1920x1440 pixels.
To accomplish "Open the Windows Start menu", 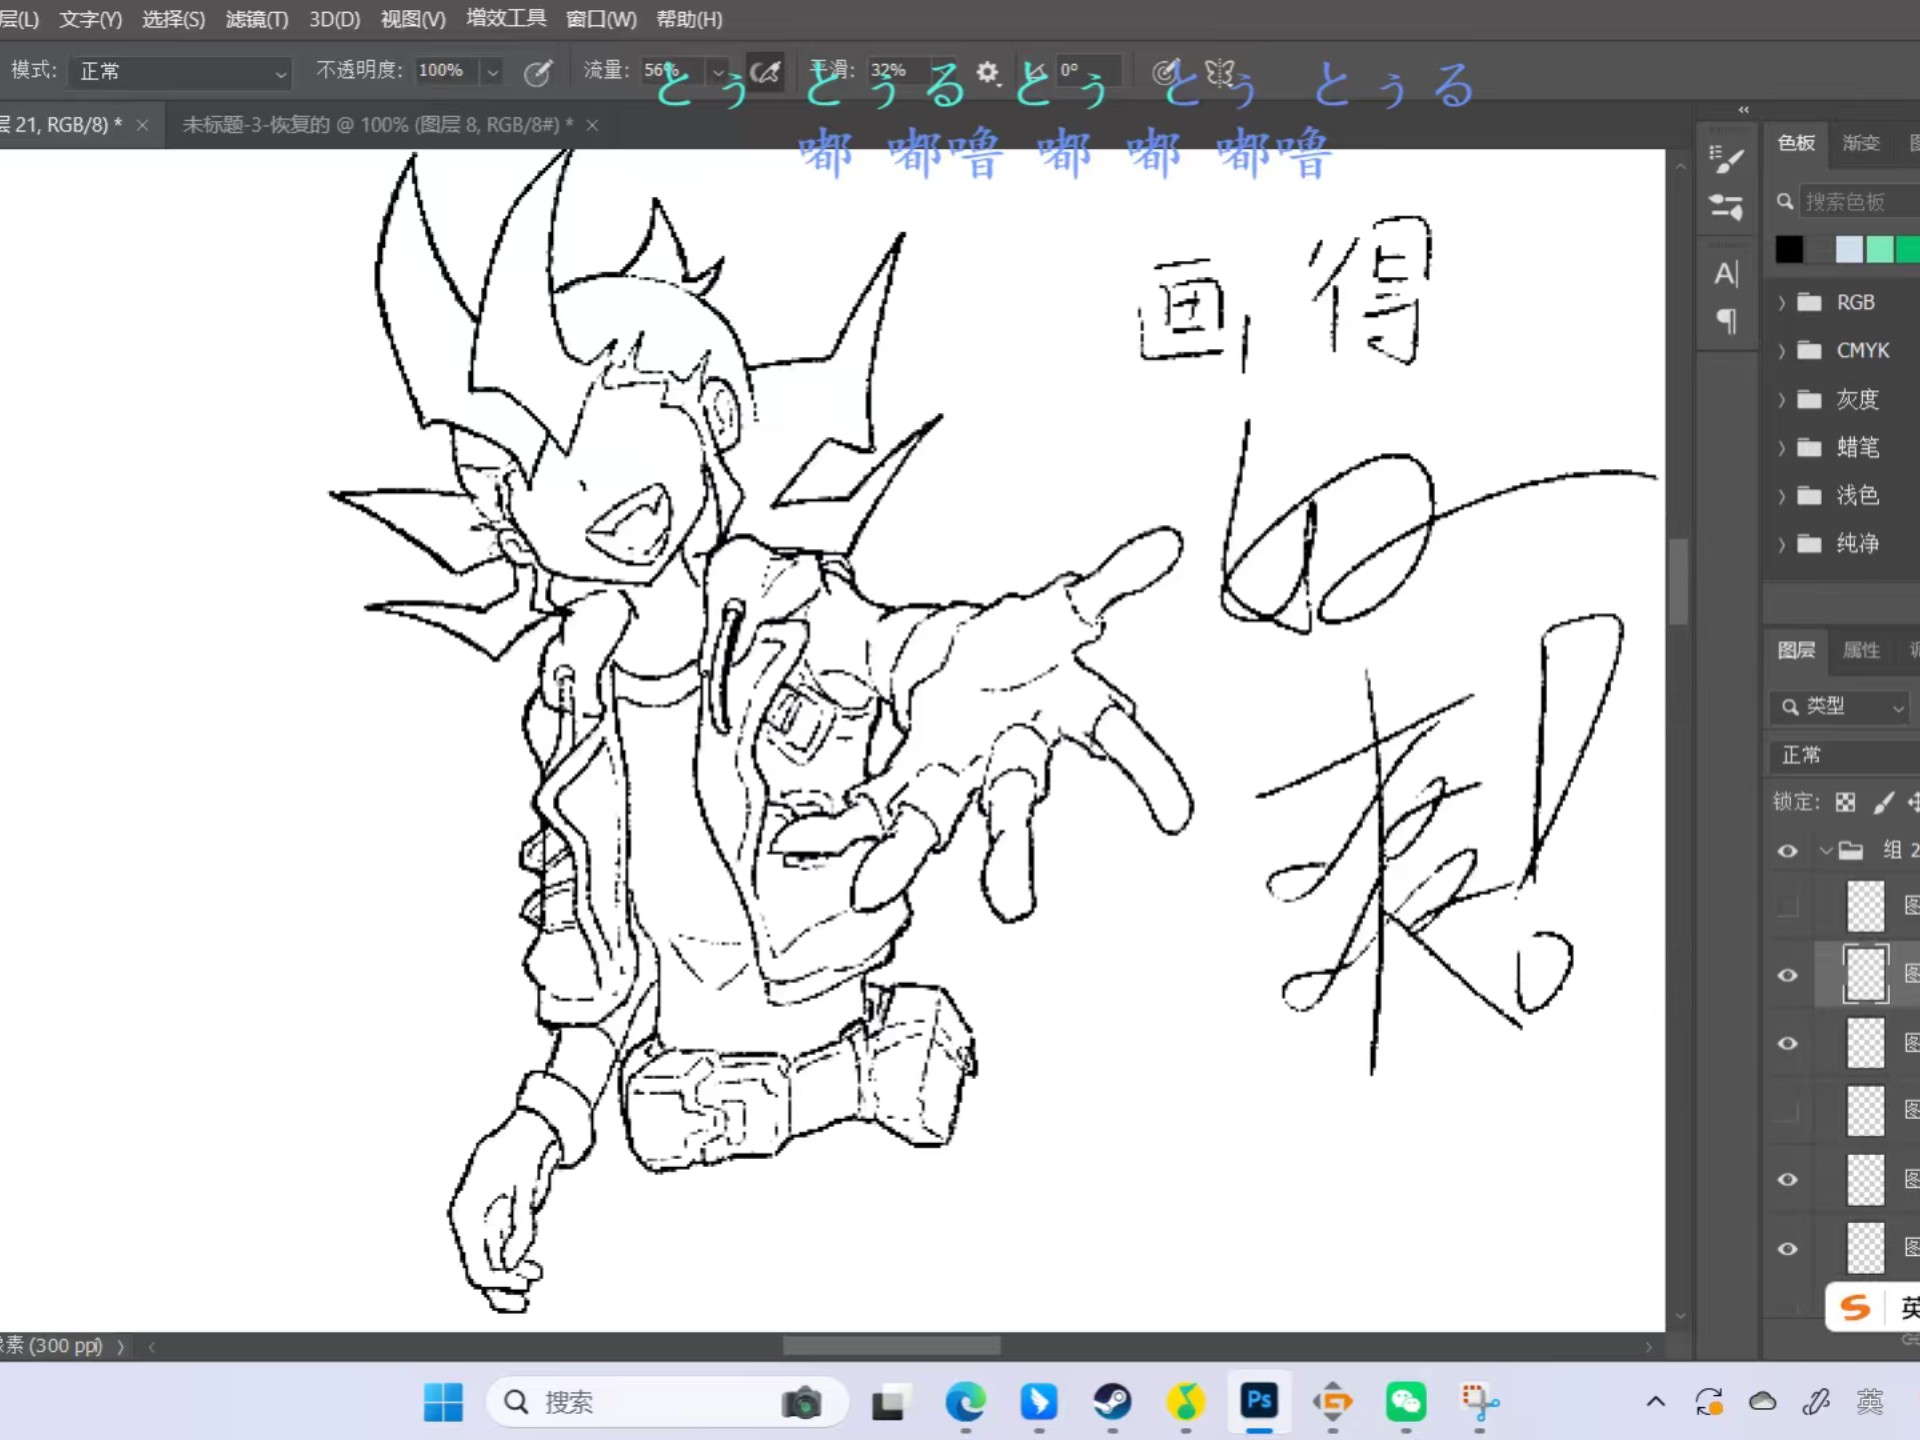I will point(443,1402).
